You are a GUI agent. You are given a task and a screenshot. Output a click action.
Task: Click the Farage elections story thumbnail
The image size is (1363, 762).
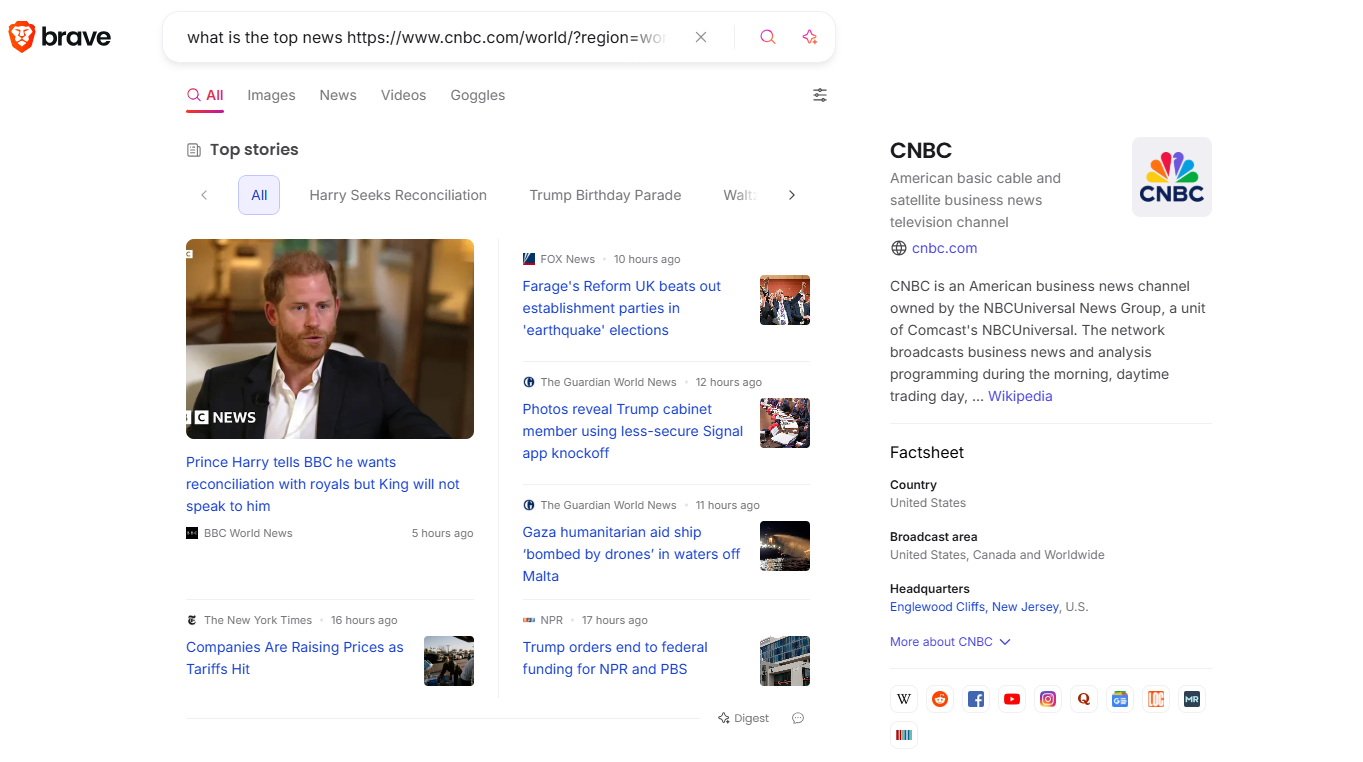(x=785, y=300)
